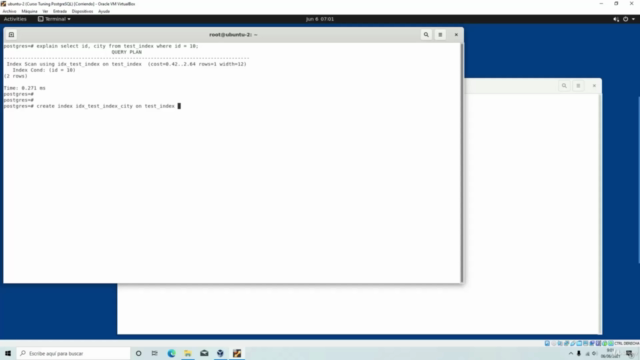Restore the VirtualBox window size
This screenshot has width=640, height=360.
tap(616, 4)
